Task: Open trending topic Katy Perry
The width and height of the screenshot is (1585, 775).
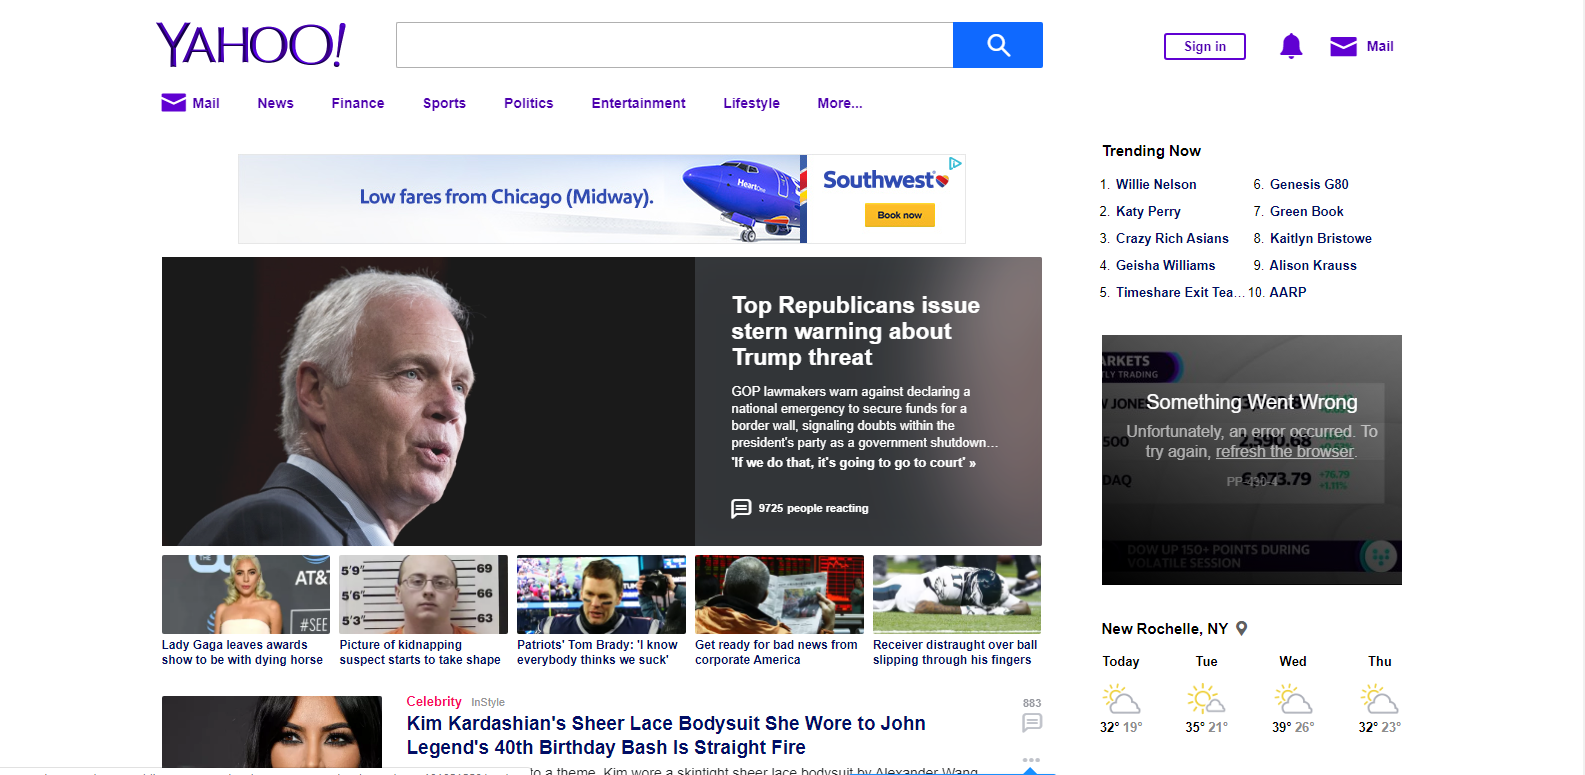Action: (x=1148, y=211)
